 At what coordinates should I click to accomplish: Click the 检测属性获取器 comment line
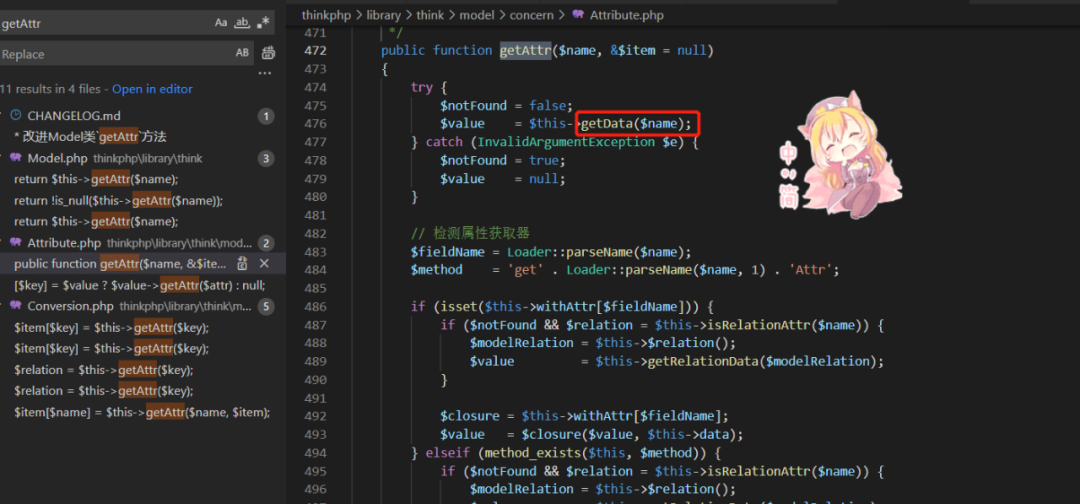tap(470, 233)
